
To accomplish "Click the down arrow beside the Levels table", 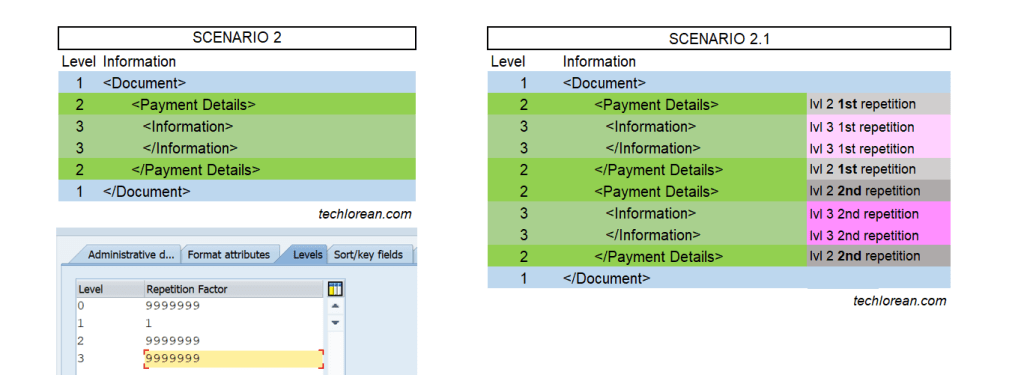I will [335, 323].
